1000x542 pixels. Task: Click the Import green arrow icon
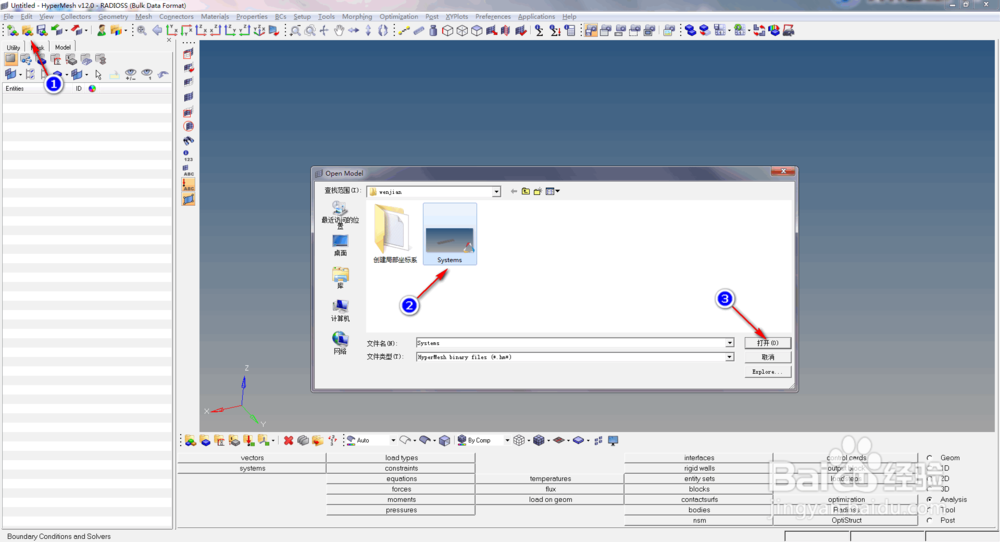57,30
